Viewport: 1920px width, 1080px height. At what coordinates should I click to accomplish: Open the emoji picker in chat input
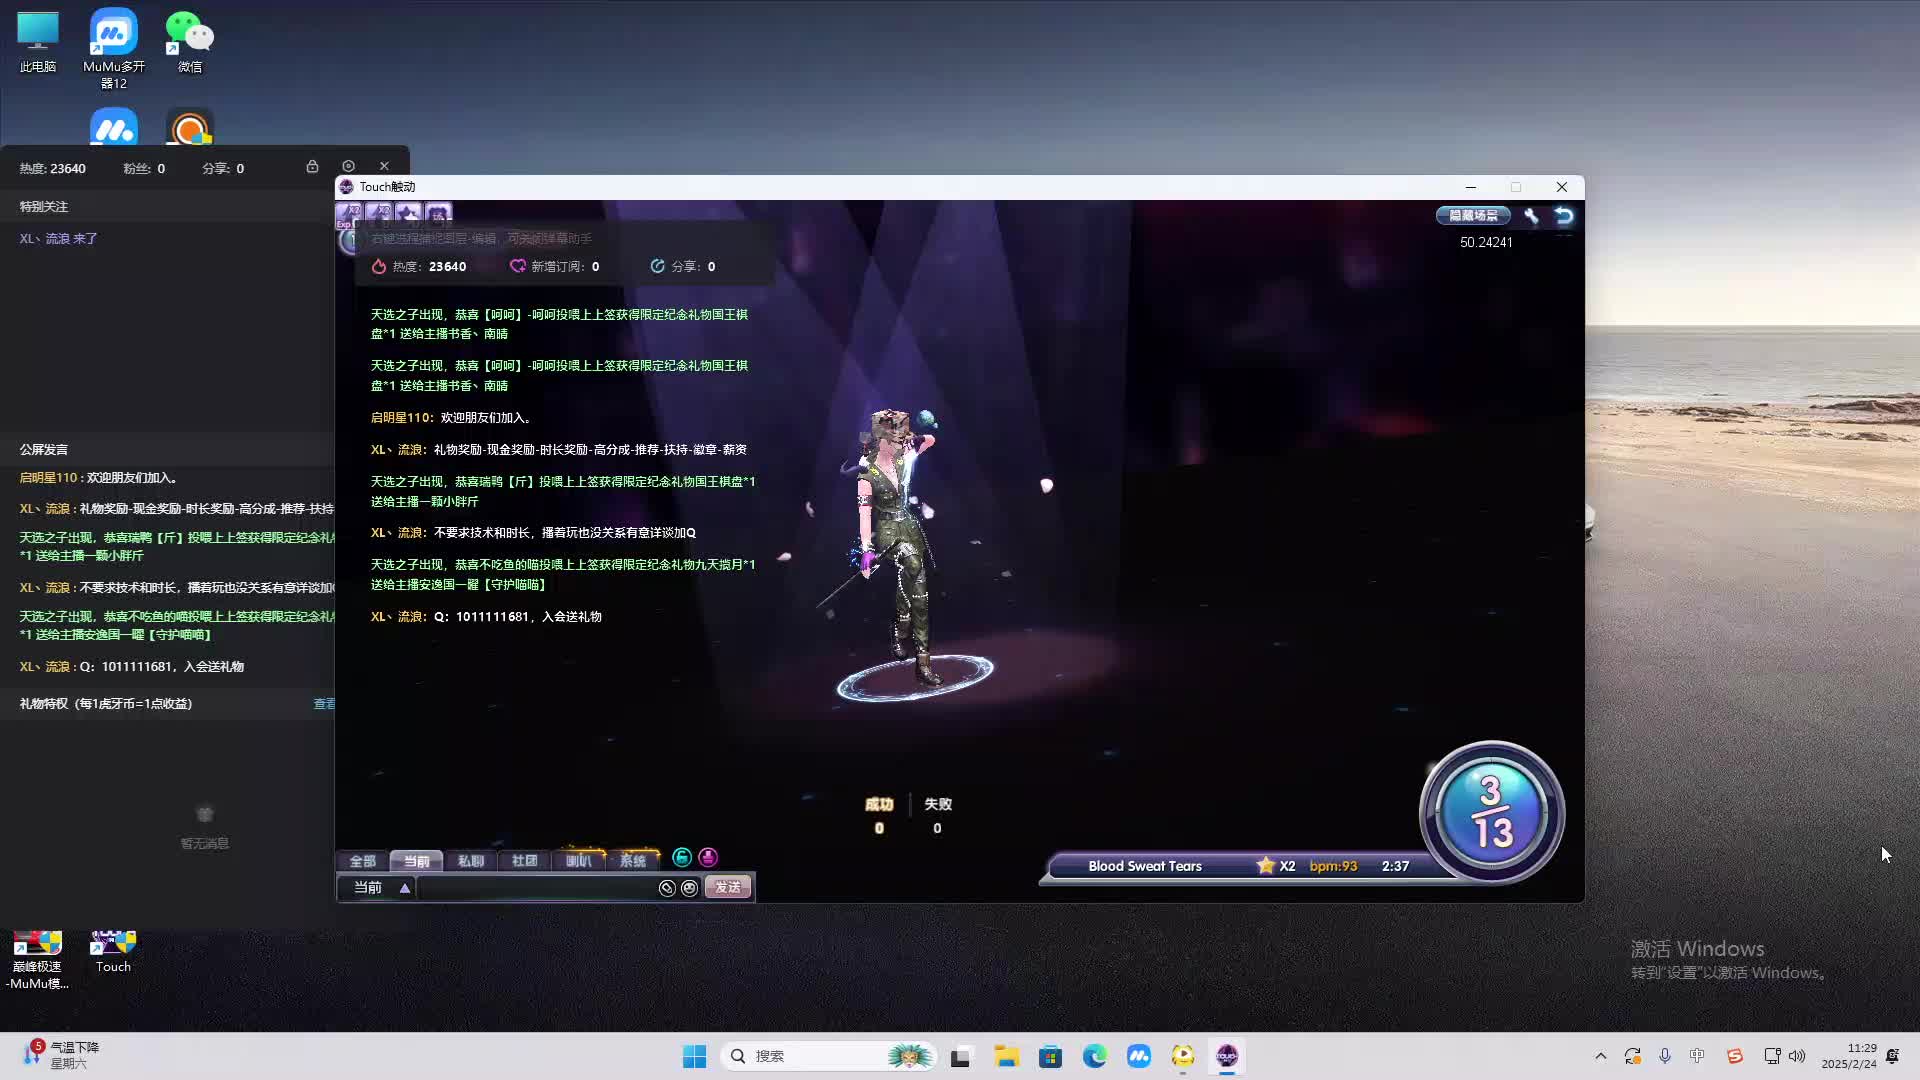690,888
